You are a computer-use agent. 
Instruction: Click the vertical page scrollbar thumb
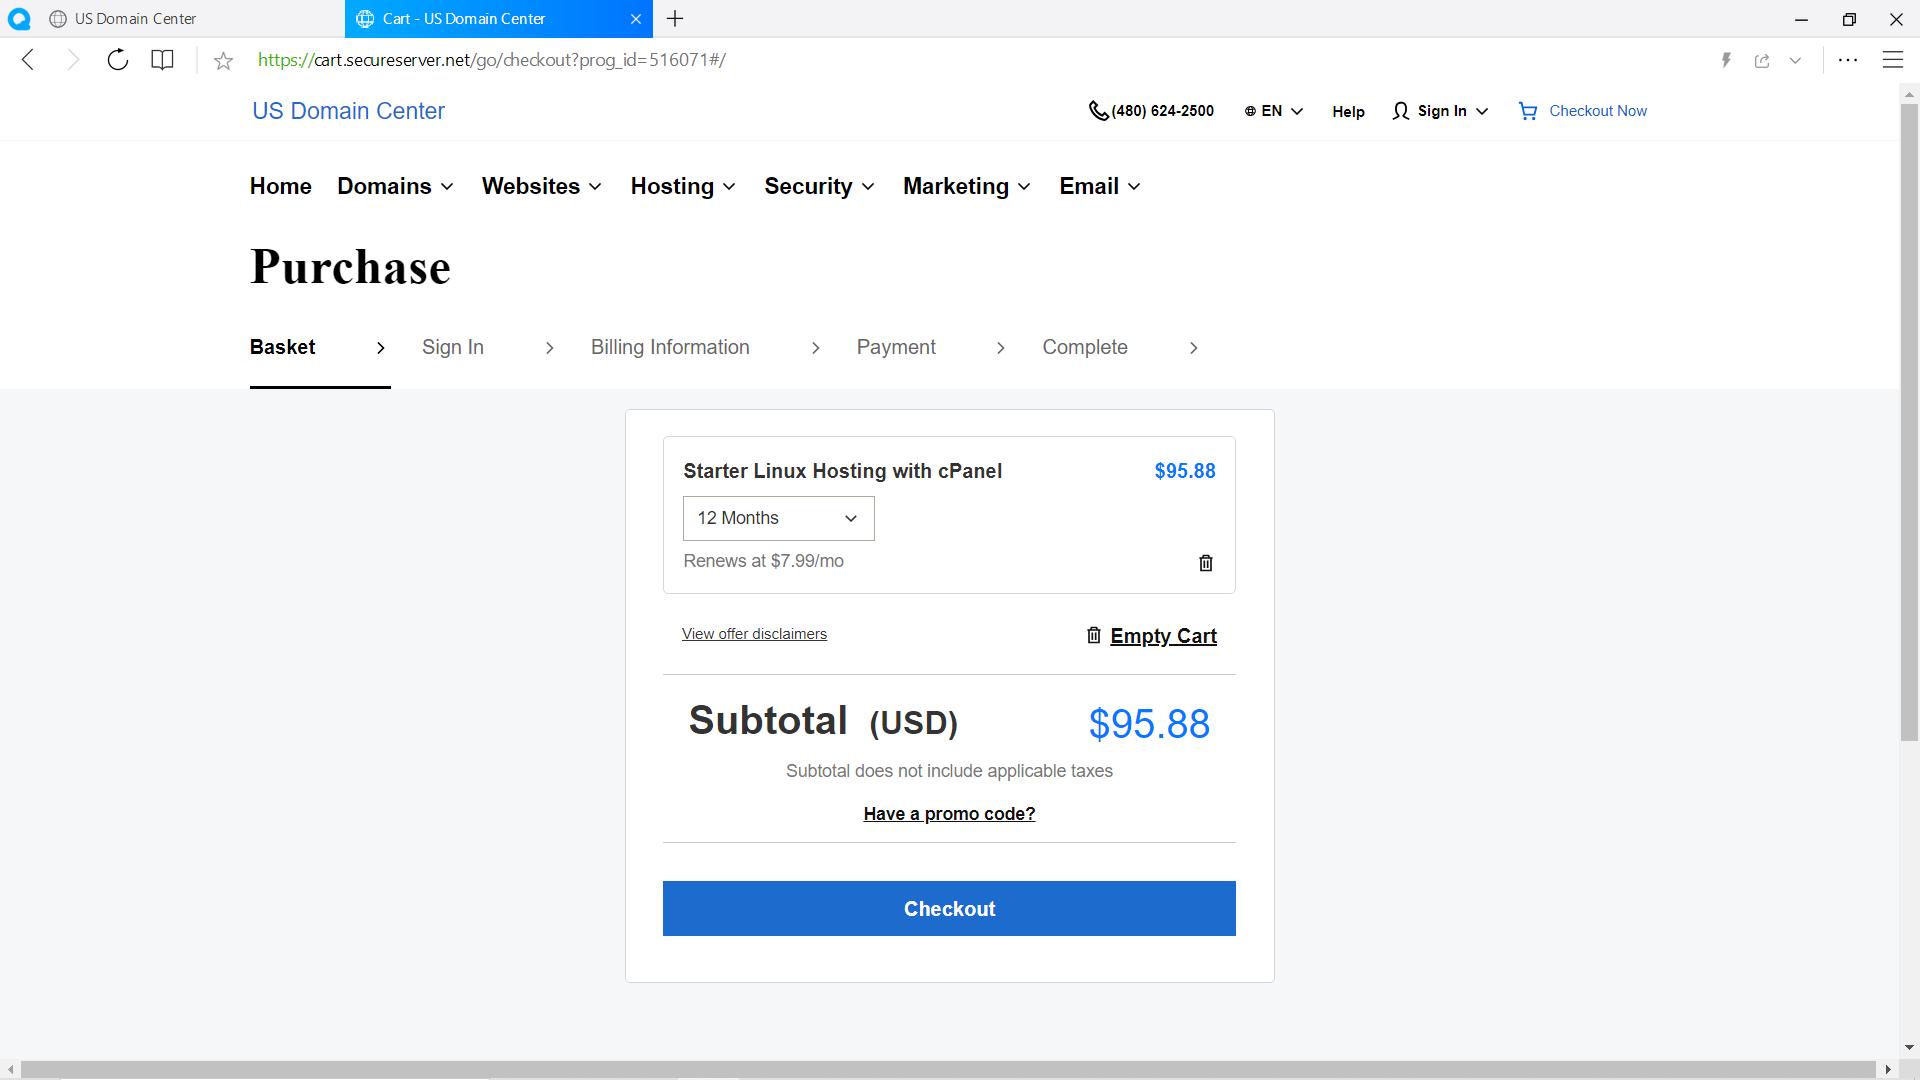click(x=1909, y=420)
